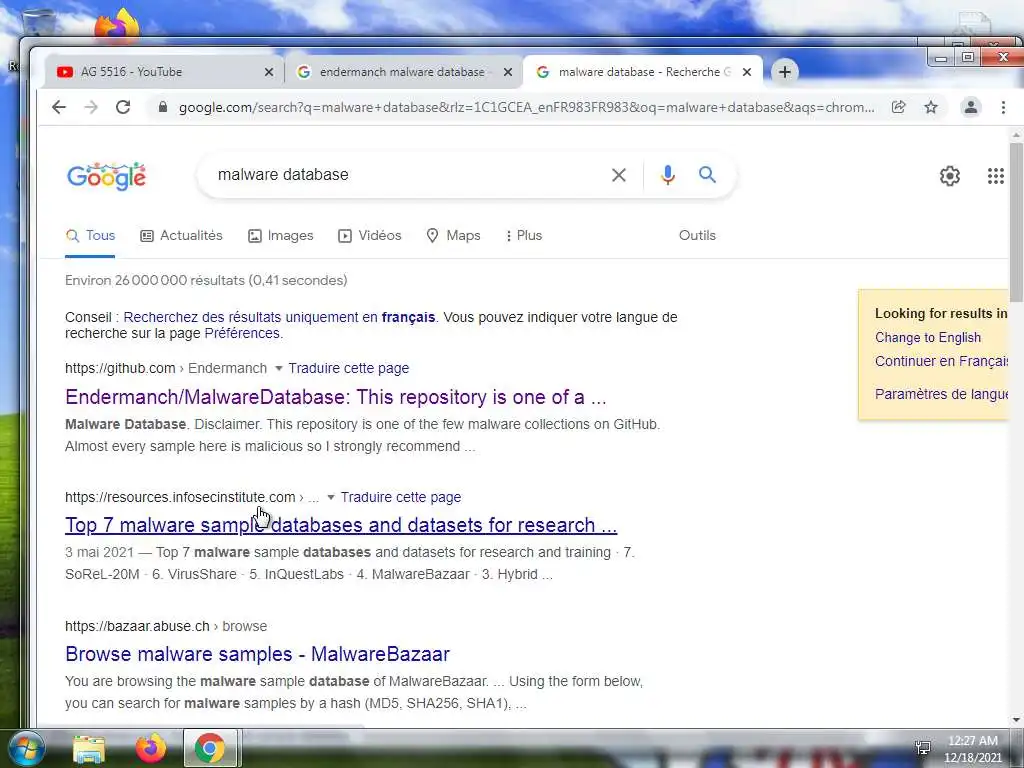The height and width of the screenshot is (768, 1024).
Task: Open the Préférences link
Action: pos(242,334)
